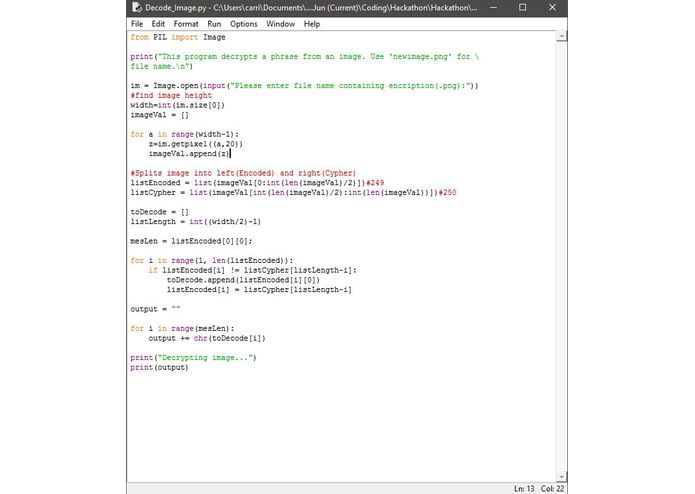
Task: Open the Edit menu
Action: (158, 24)
